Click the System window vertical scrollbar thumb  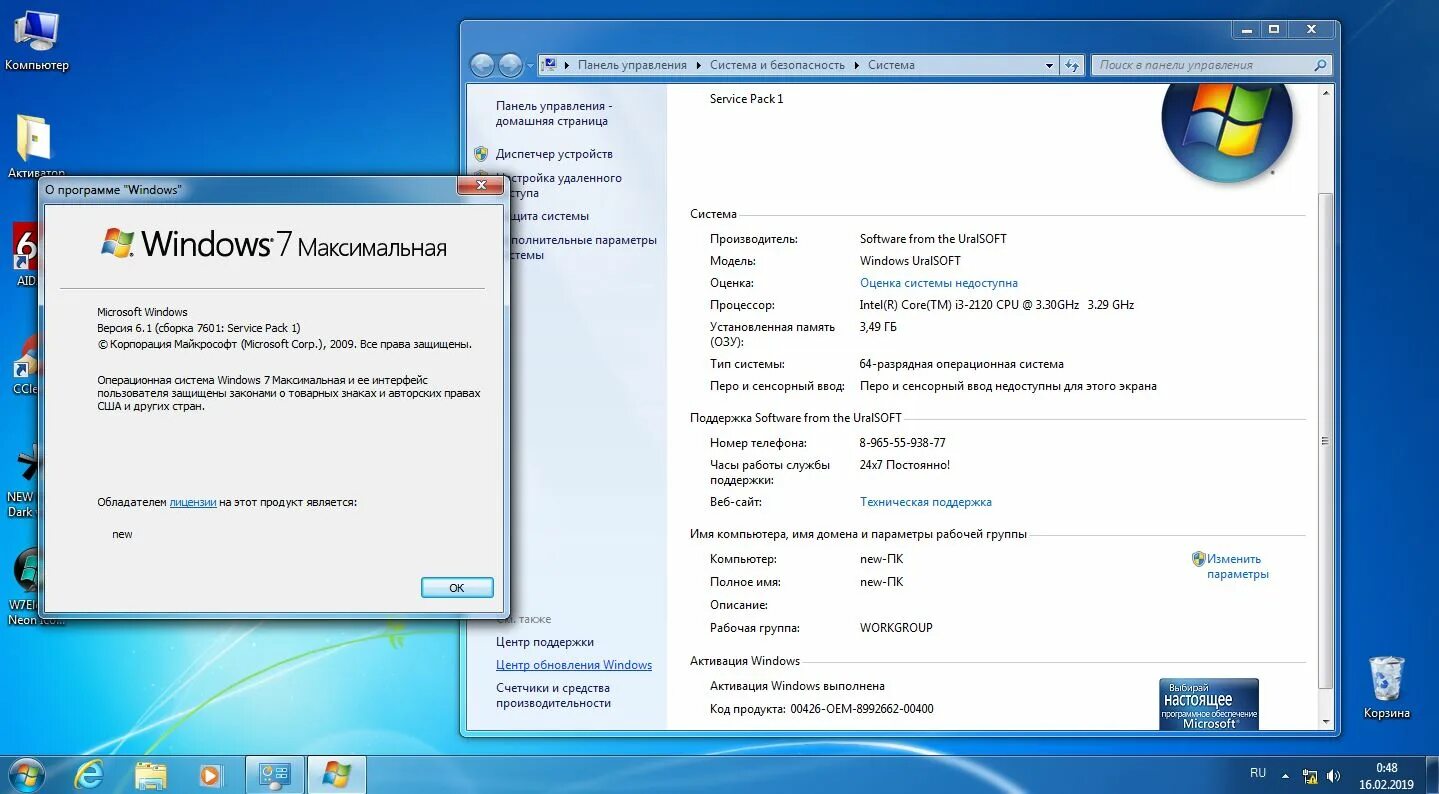coord(1326,440)
